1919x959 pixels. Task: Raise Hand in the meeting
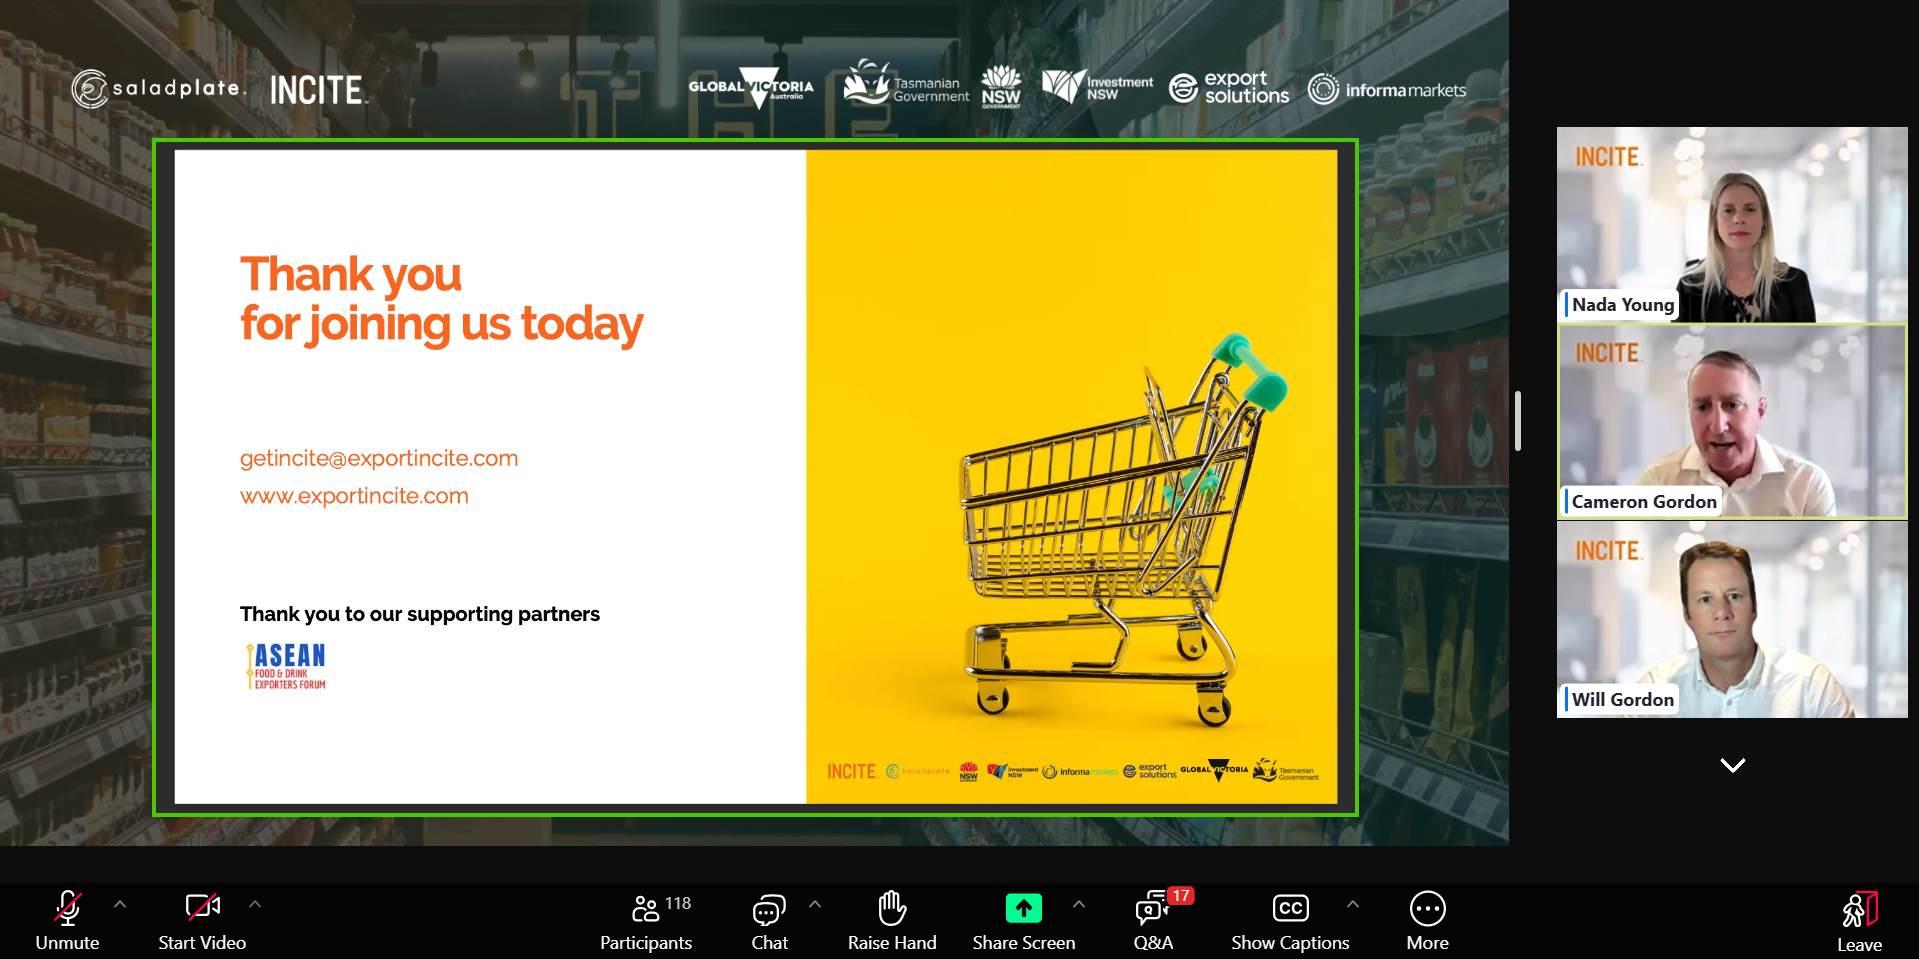(x=892, y=919)
